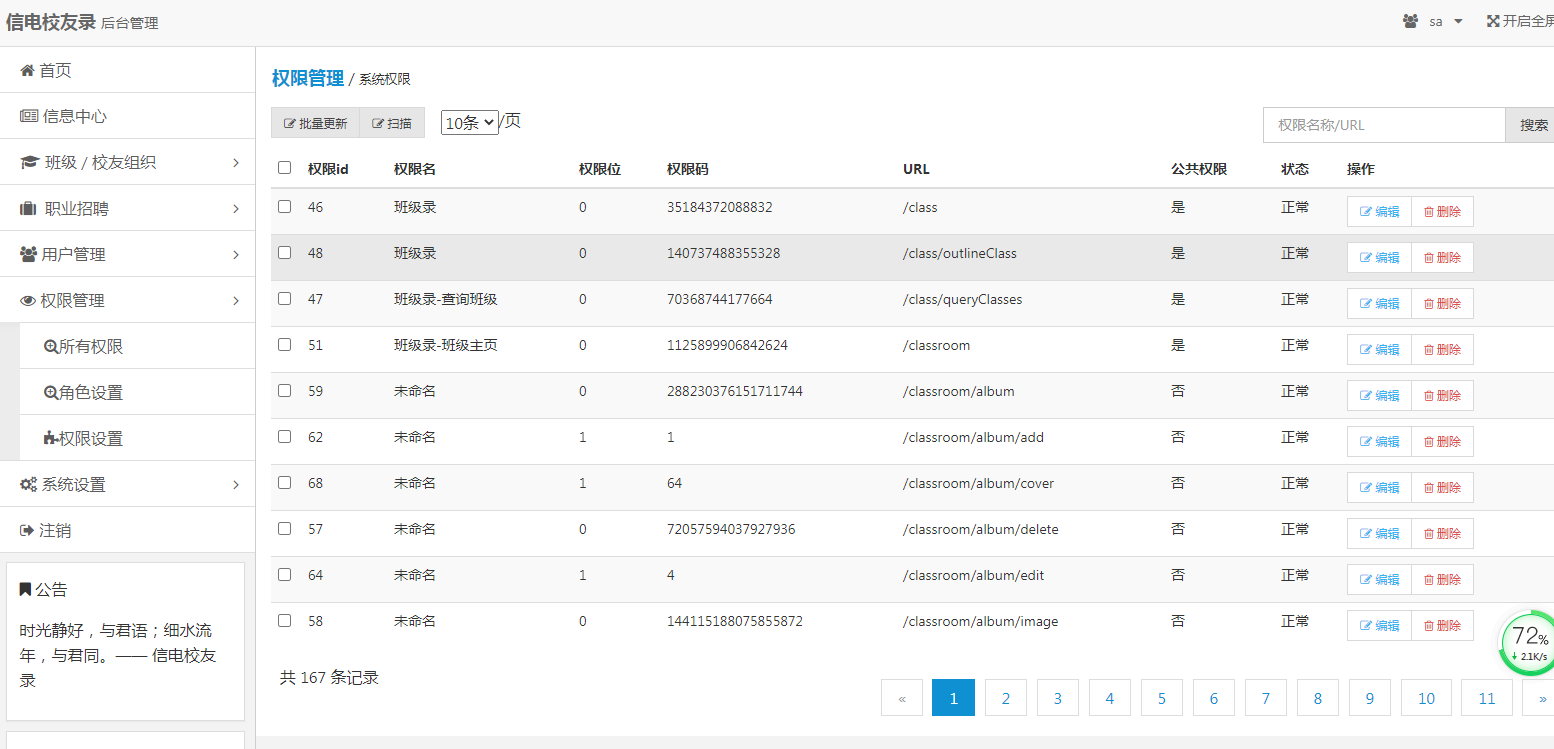The height and width of the screenshot is (749, 1554).
Task: Click the 权限管理 breadcrumb heading
Action: [x=308, y=78]
